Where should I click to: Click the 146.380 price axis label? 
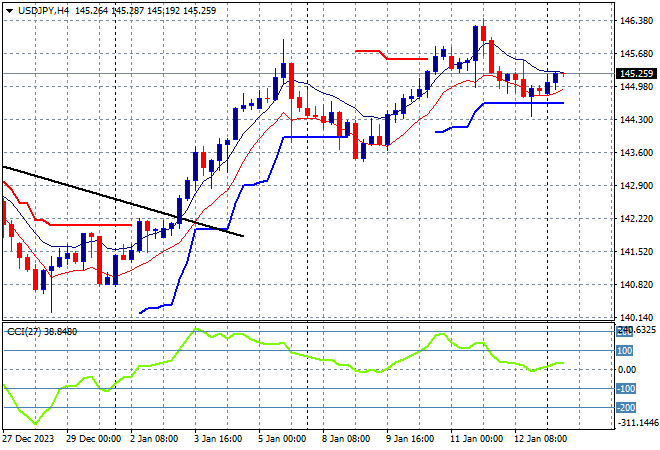click(x=636, y=21)
